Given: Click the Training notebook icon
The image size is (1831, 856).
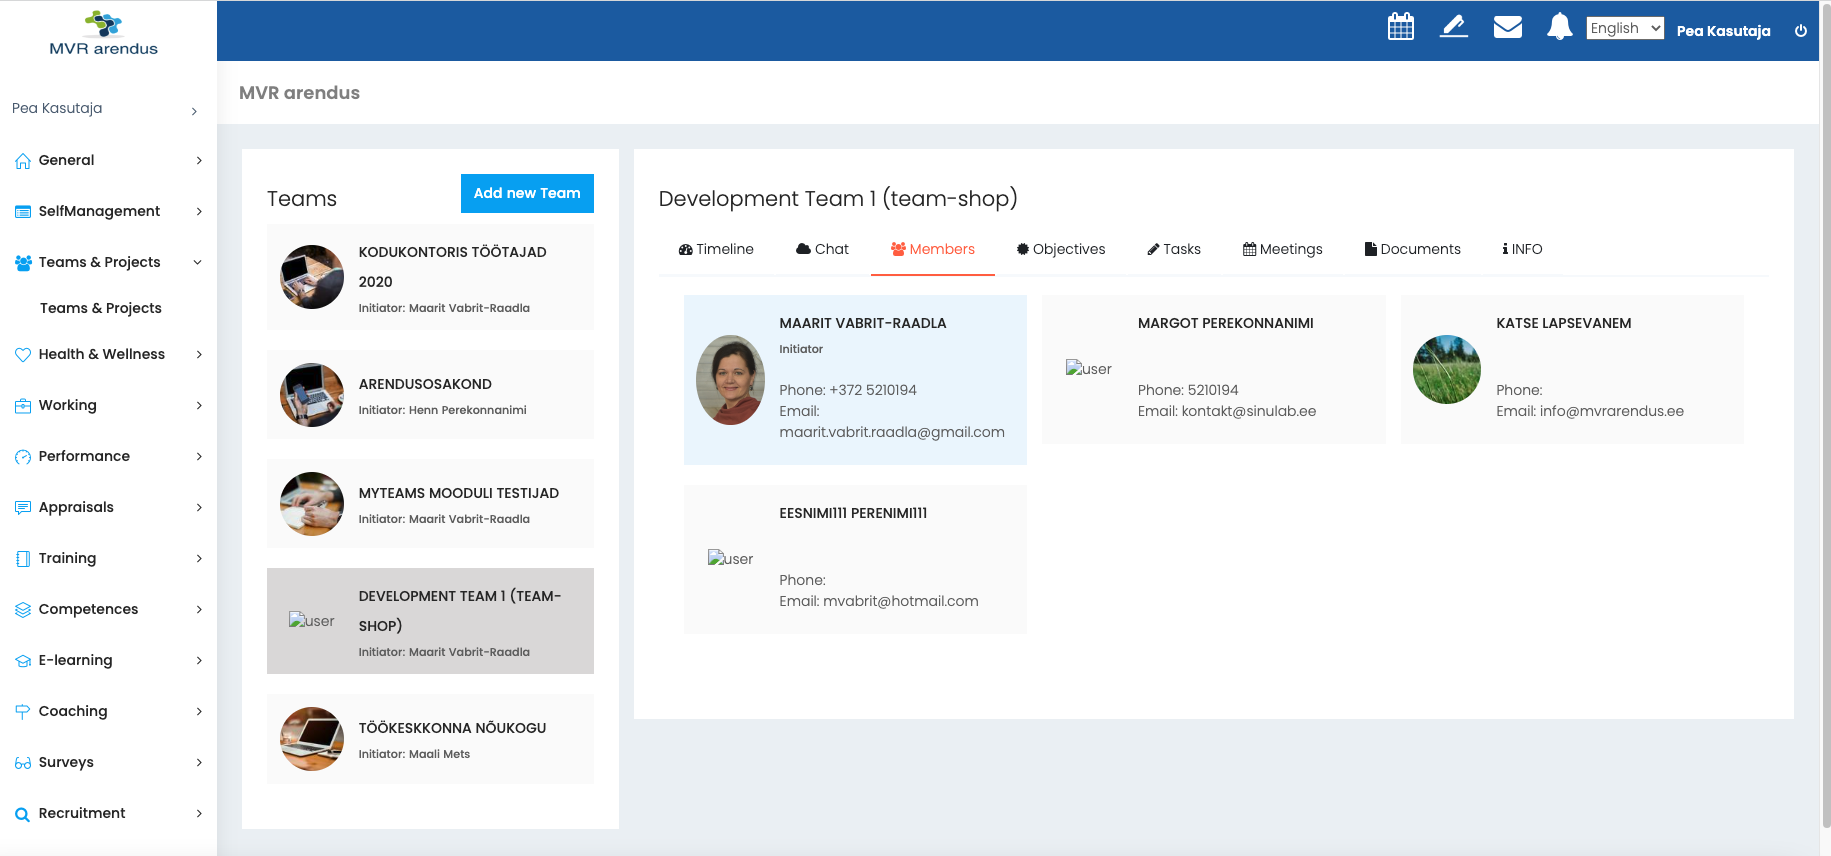Looking at the screenshot, I should point(23,559).
